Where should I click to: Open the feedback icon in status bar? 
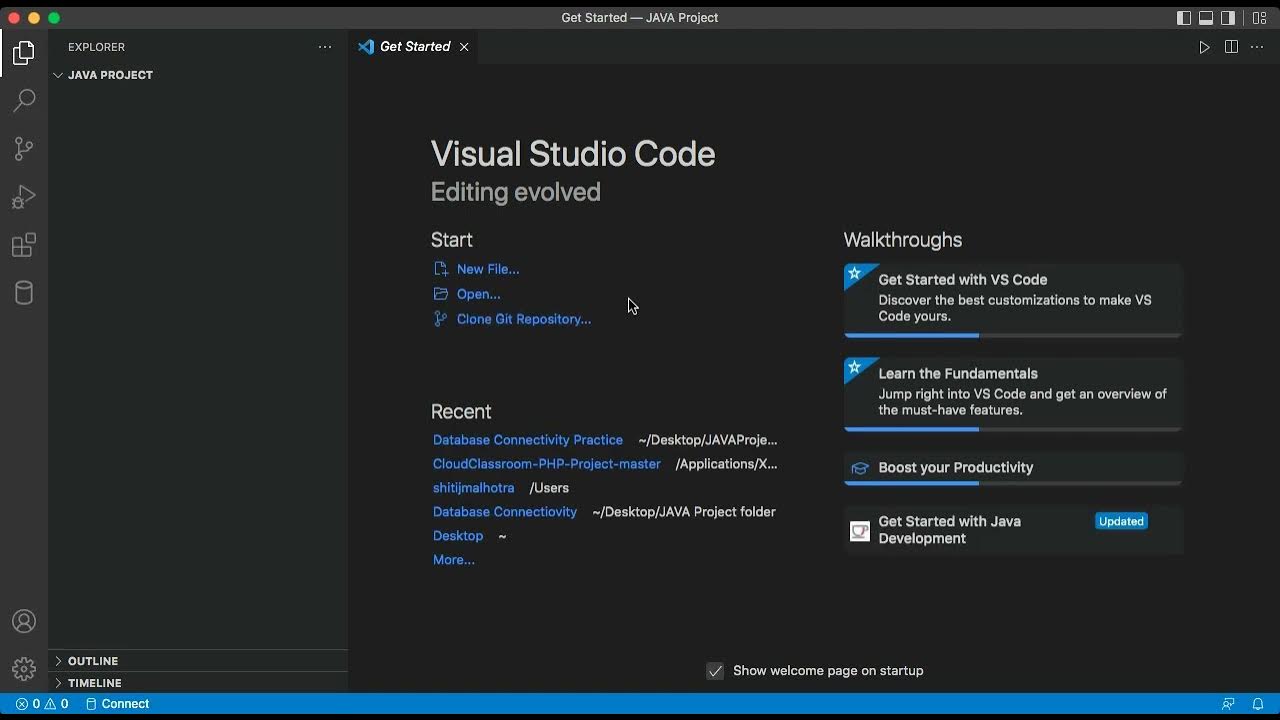(1229, 704)
